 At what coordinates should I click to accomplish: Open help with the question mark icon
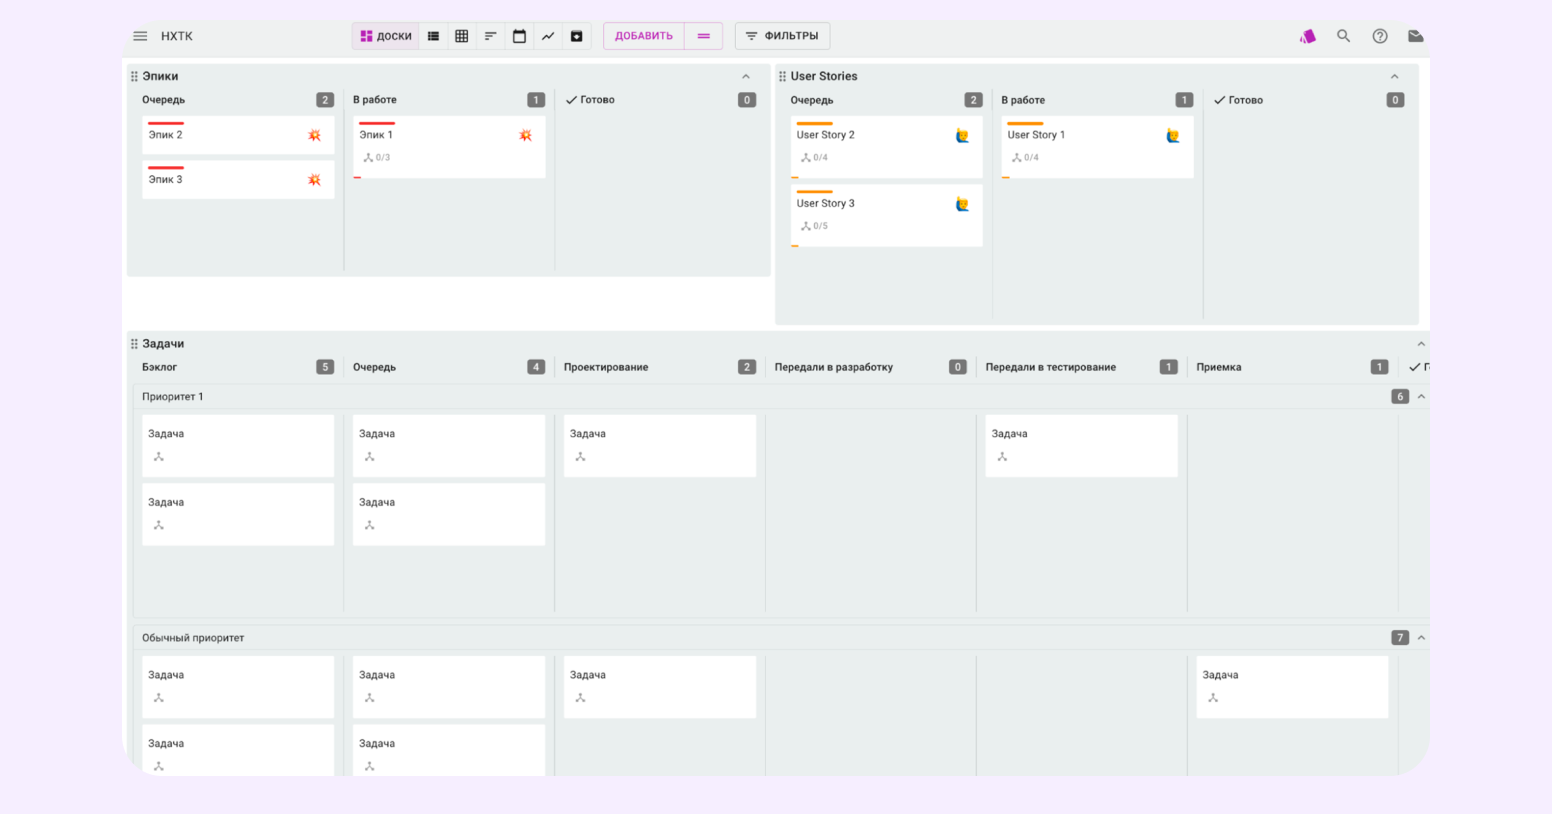1380,36
